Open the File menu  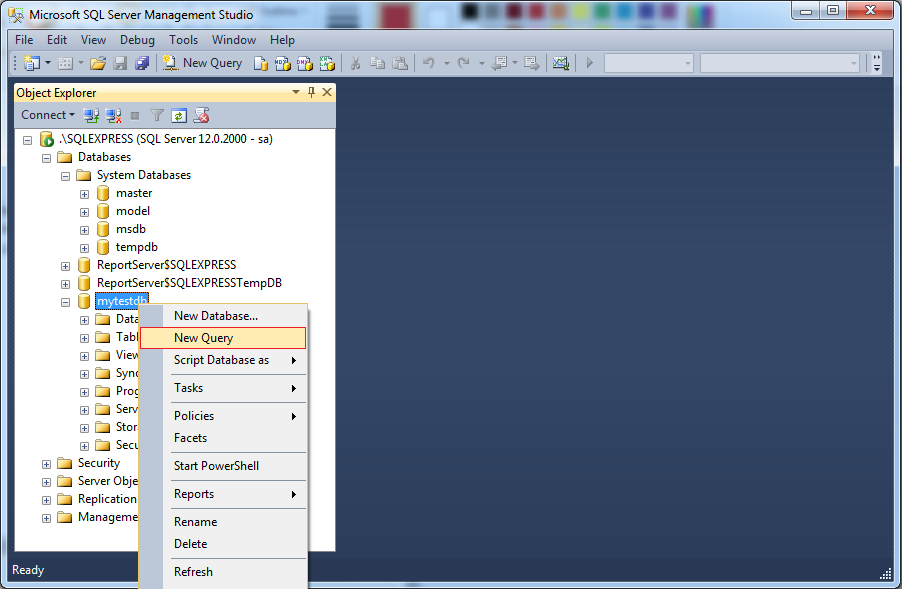24,40
